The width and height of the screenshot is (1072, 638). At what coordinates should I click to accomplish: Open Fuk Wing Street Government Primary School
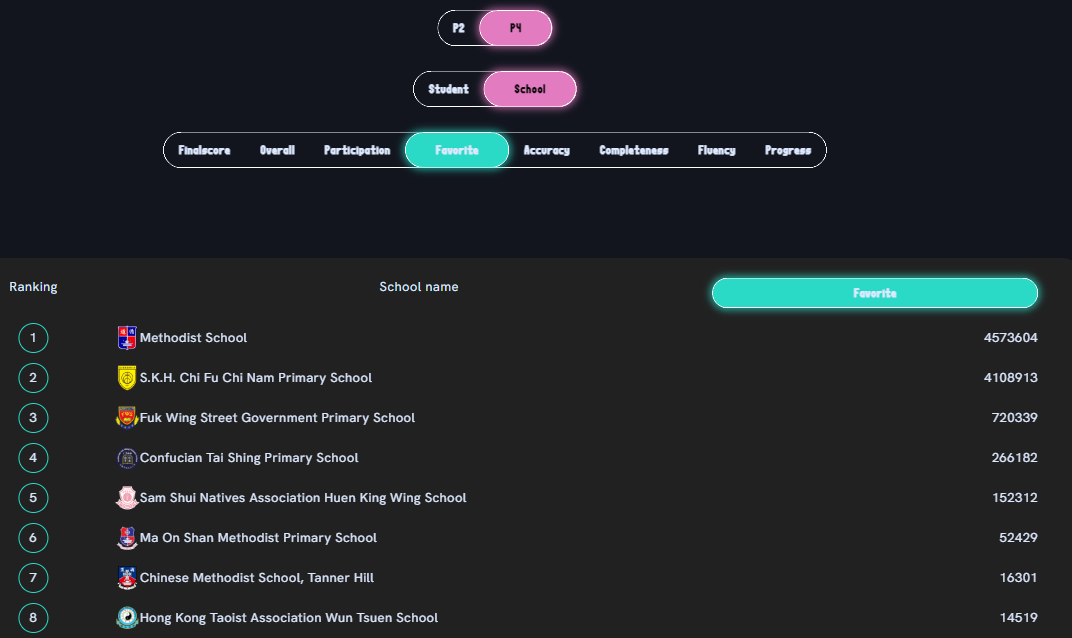(x=277, y=418)
